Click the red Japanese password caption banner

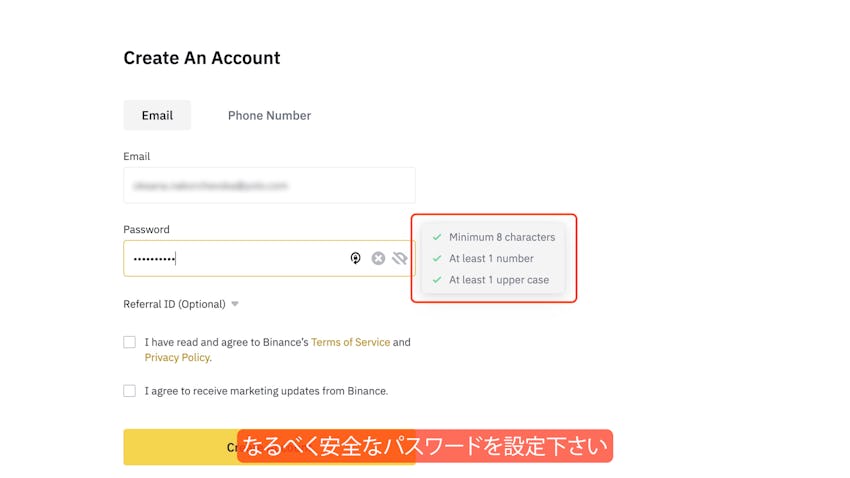[425, 446]
